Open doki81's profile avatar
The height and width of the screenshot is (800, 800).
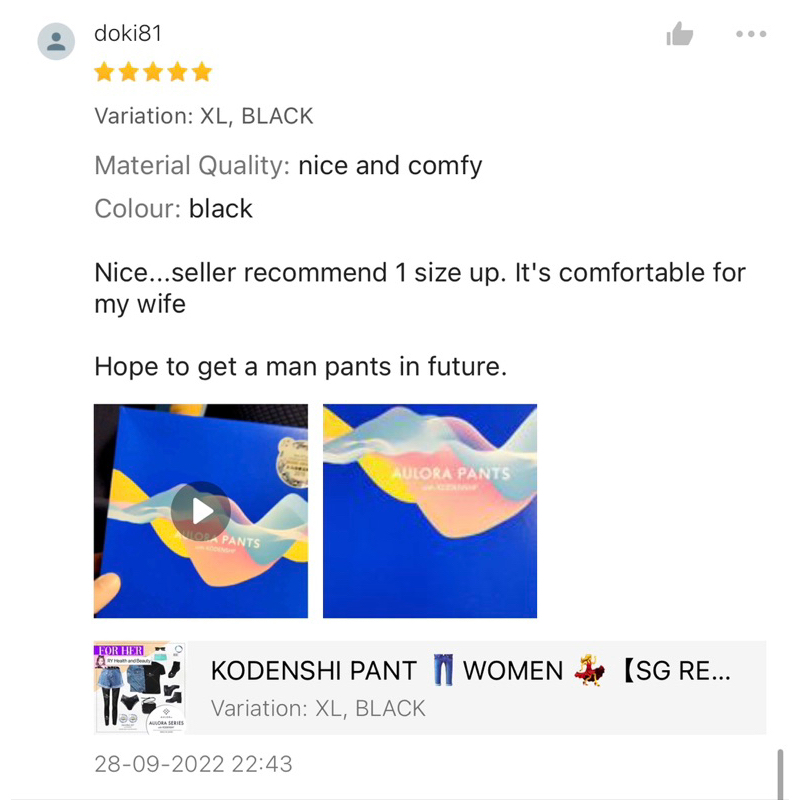(56, 41)
